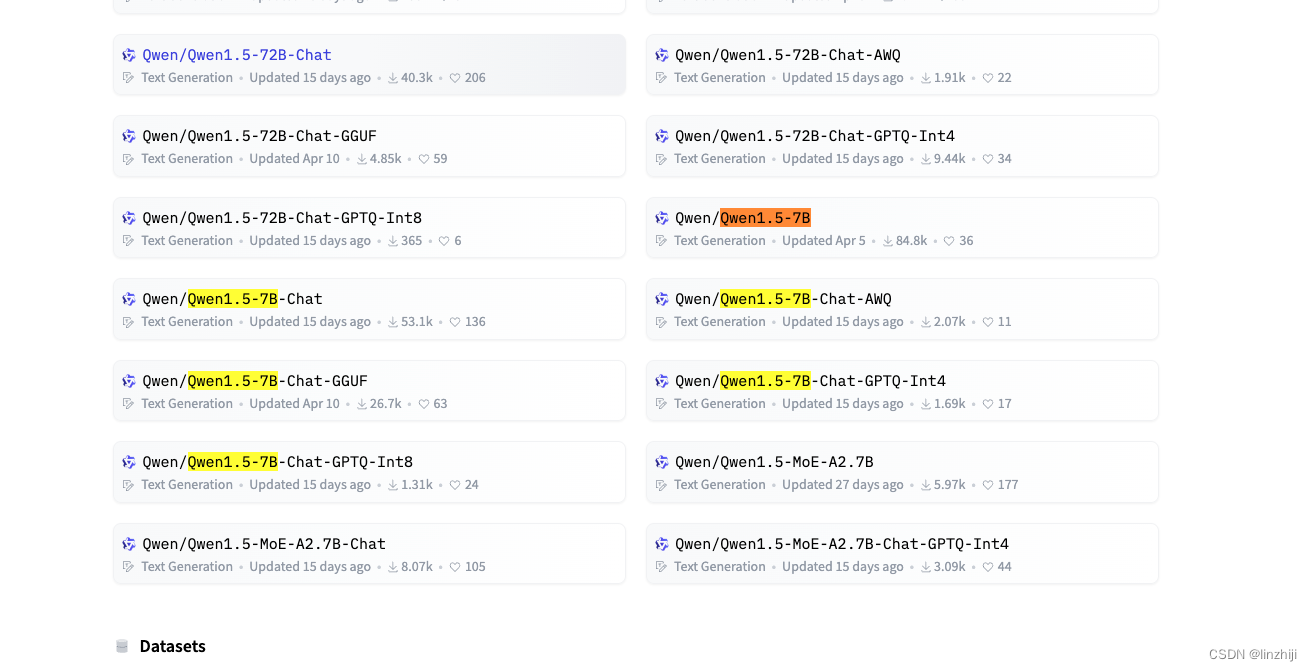1312x671 pixels.
Task: Open the Qwen/Qwen1.5-7B-Chat-AWQ model card
Action: click(x=902, y=309)
